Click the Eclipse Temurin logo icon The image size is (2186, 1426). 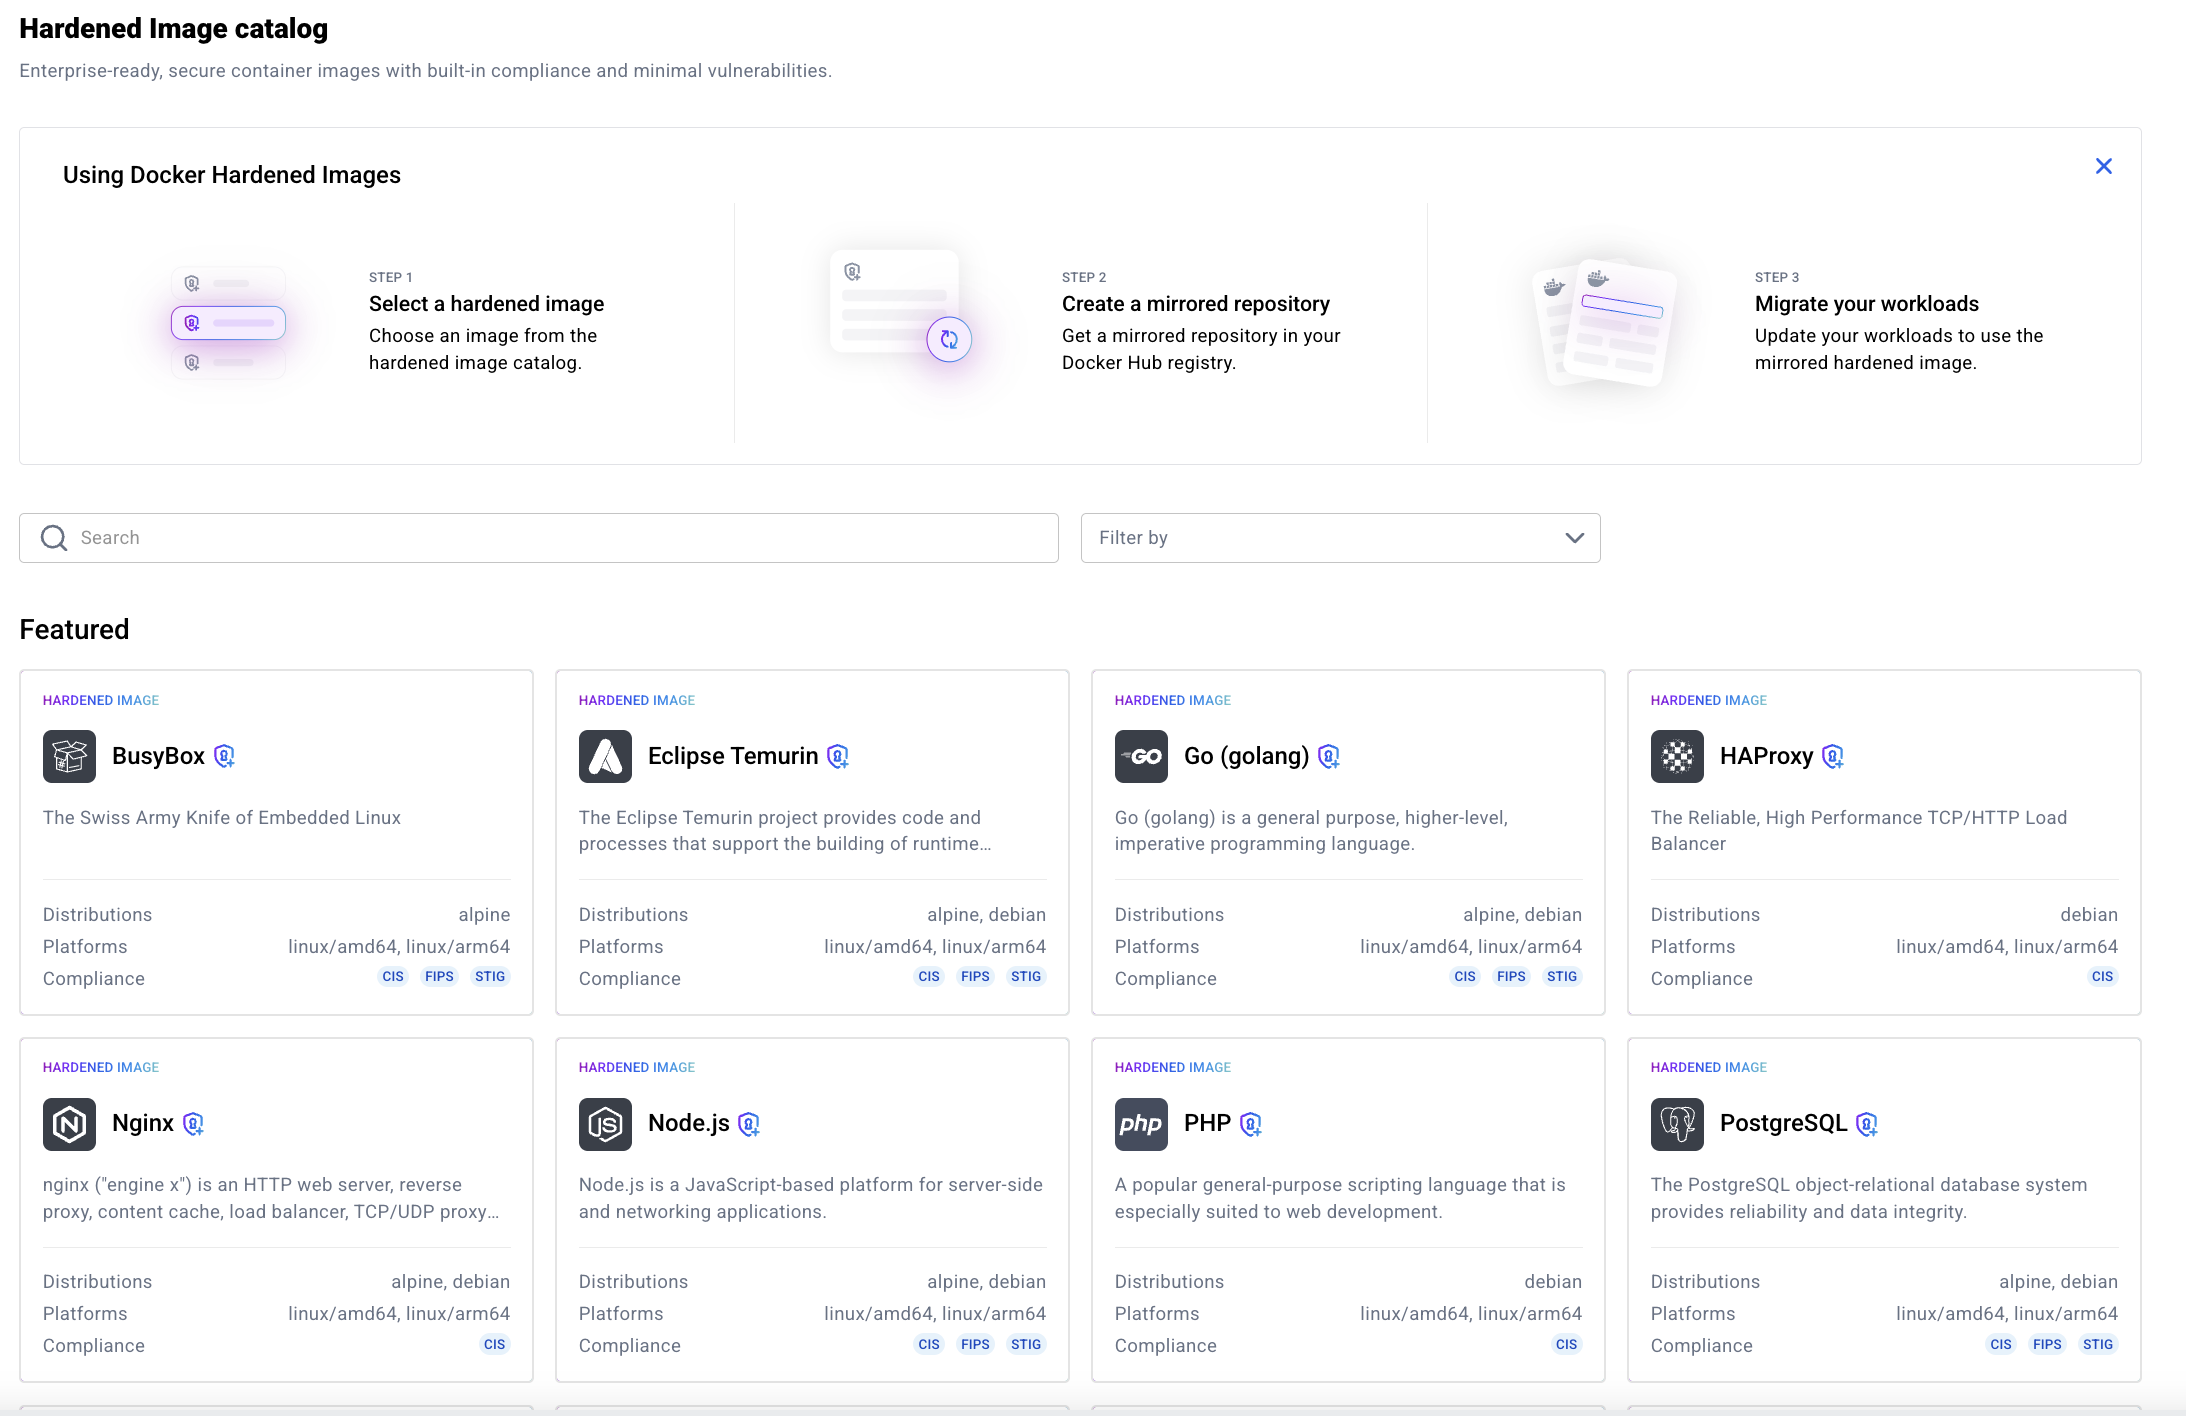[x=605, y=756]
